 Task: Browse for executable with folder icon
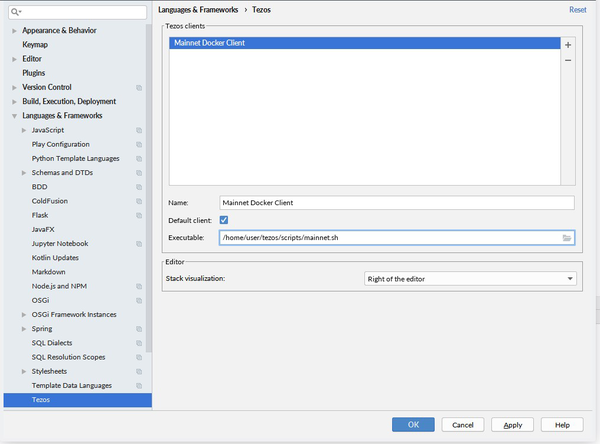[567, 238]
